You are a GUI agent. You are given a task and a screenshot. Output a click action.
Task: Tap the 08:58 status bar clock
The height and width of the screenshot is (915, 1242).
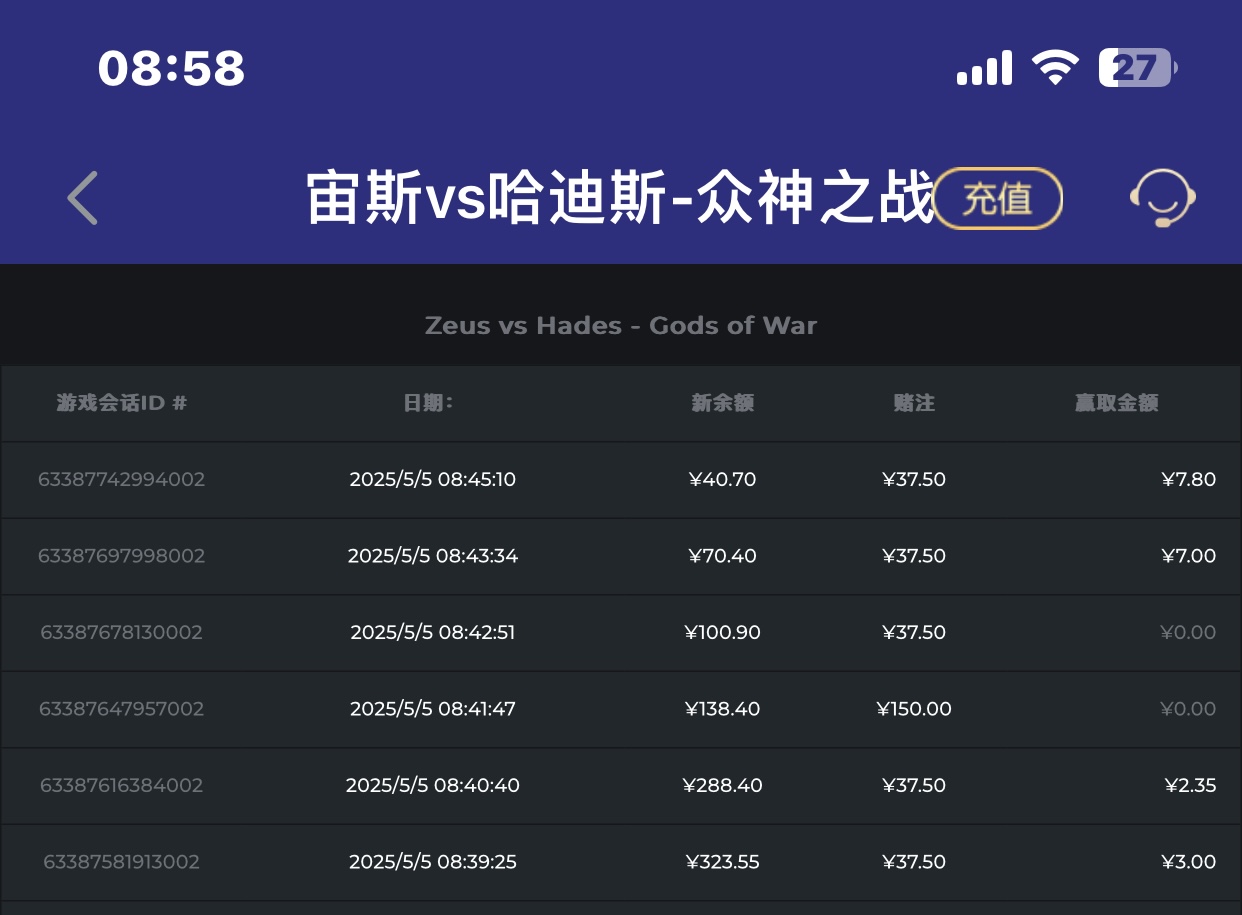[172, 68]
